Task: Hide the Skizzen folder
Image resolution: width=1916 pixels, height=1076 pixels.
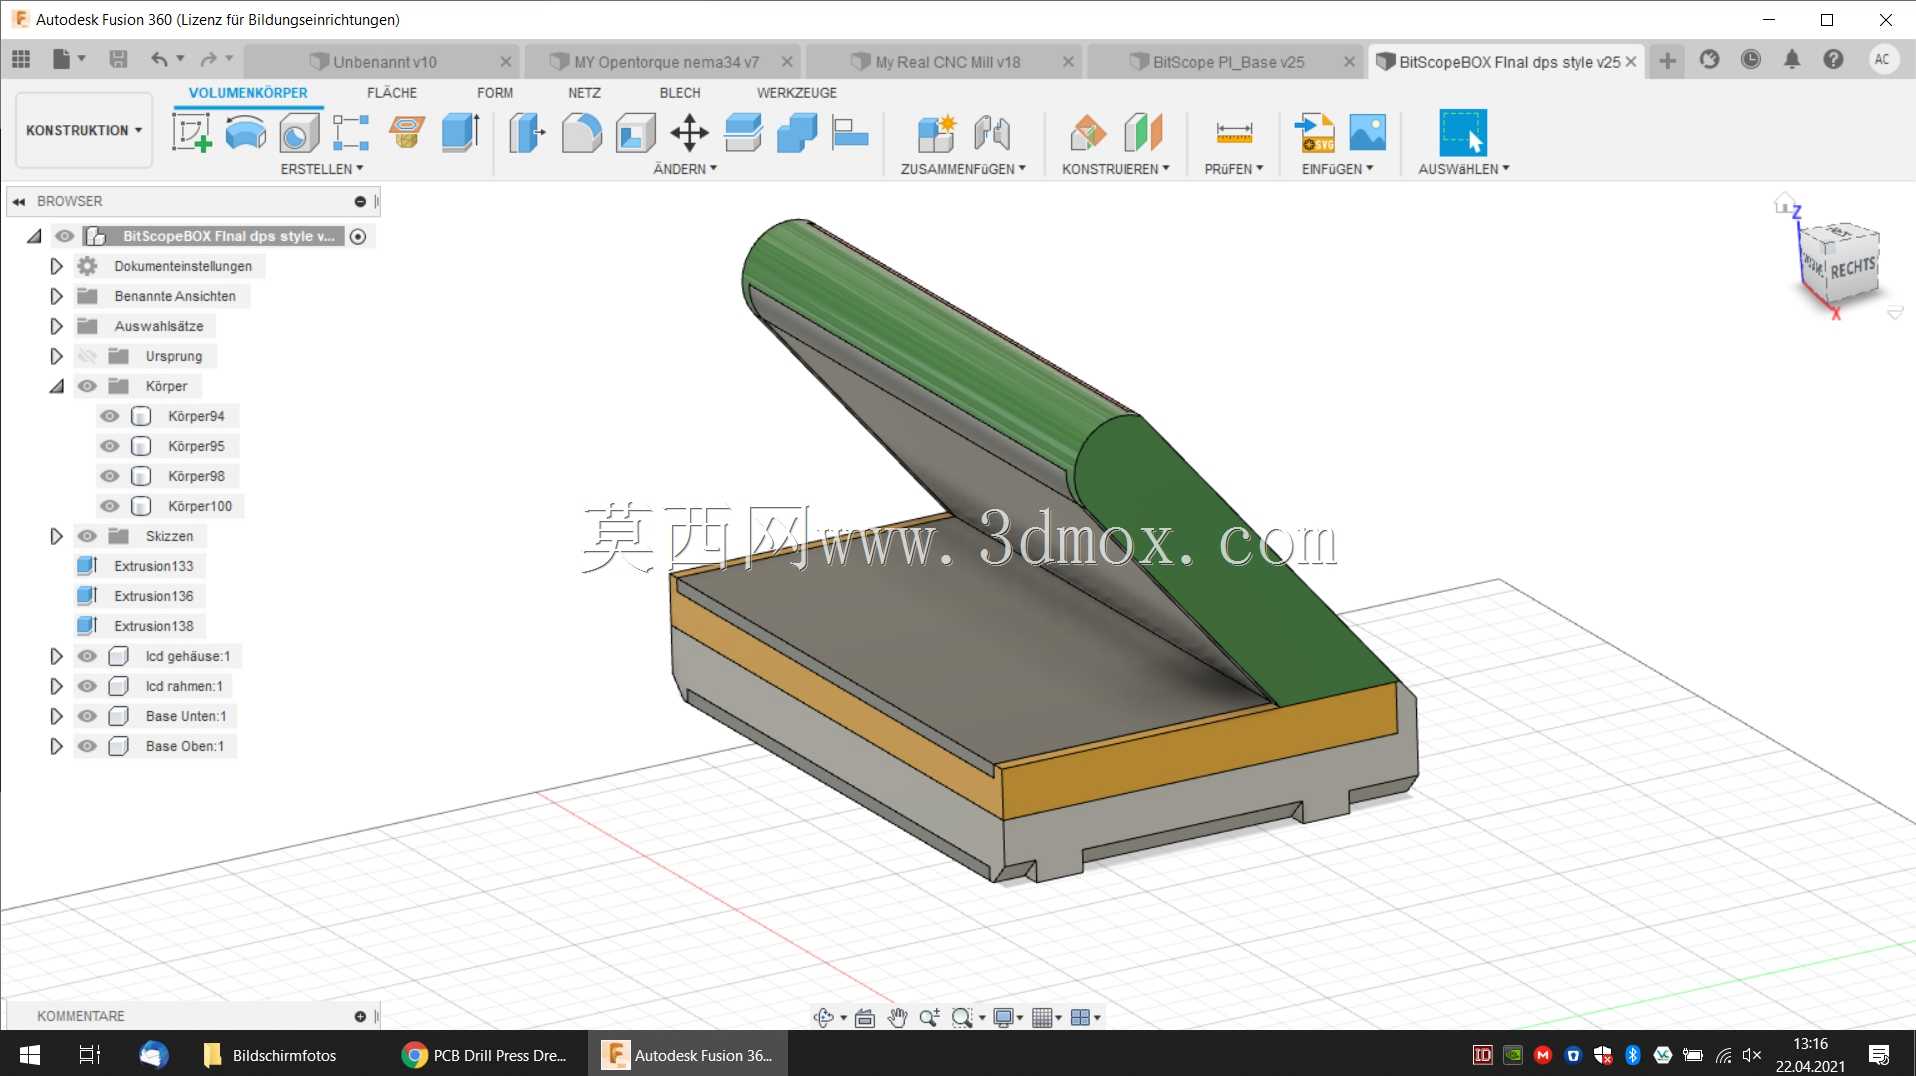Action: click(88, 536)
